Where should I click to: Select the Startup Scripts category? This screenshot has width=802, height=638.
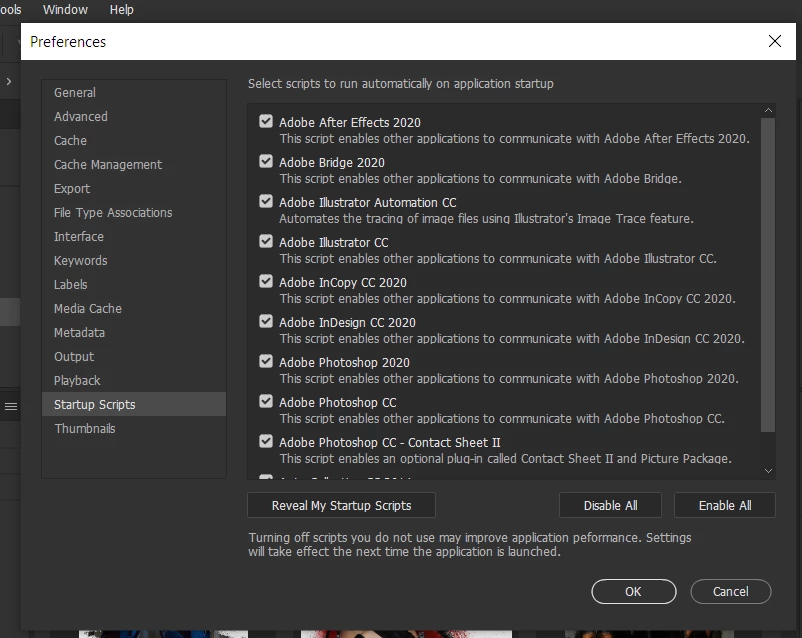pos(133,405)
